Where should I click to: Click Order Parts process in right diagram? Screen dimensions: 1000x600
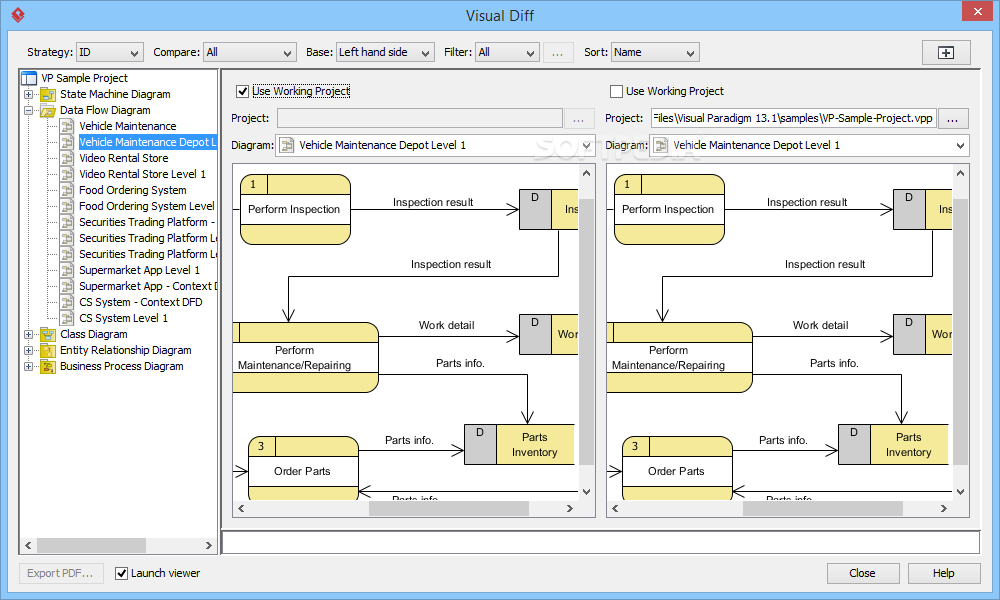[677, 469]
